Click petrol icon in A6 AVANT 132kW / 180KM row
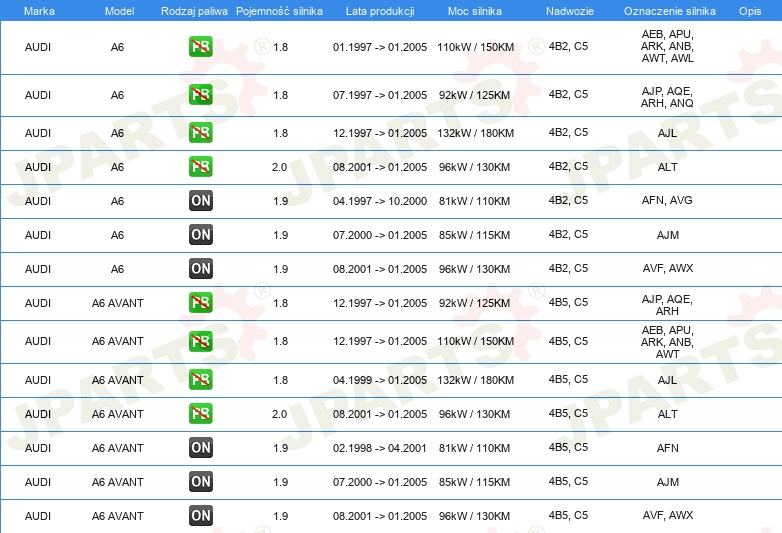Viewport: 782px width, 533px height. (x=200, y=379)
